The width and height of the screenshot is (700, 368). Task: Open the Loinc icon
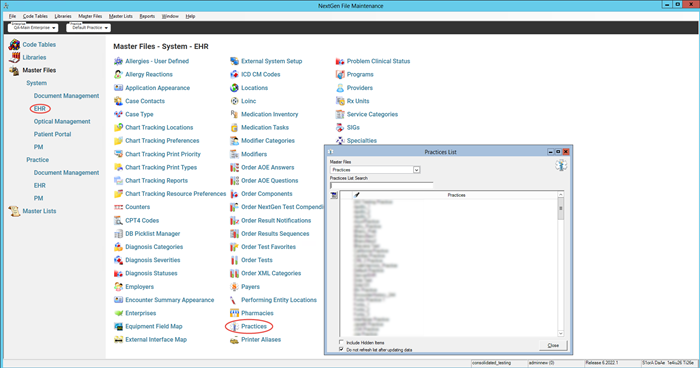pyautogui.click(x=234, y=101)
